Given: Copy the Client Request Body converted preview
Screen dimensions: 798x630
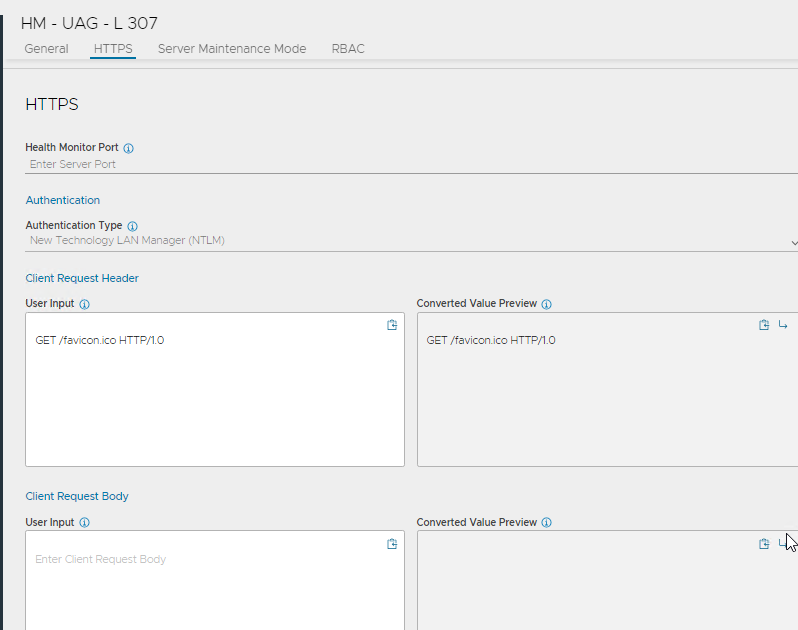Looking at the screenshot, I should tap(764, 544).
